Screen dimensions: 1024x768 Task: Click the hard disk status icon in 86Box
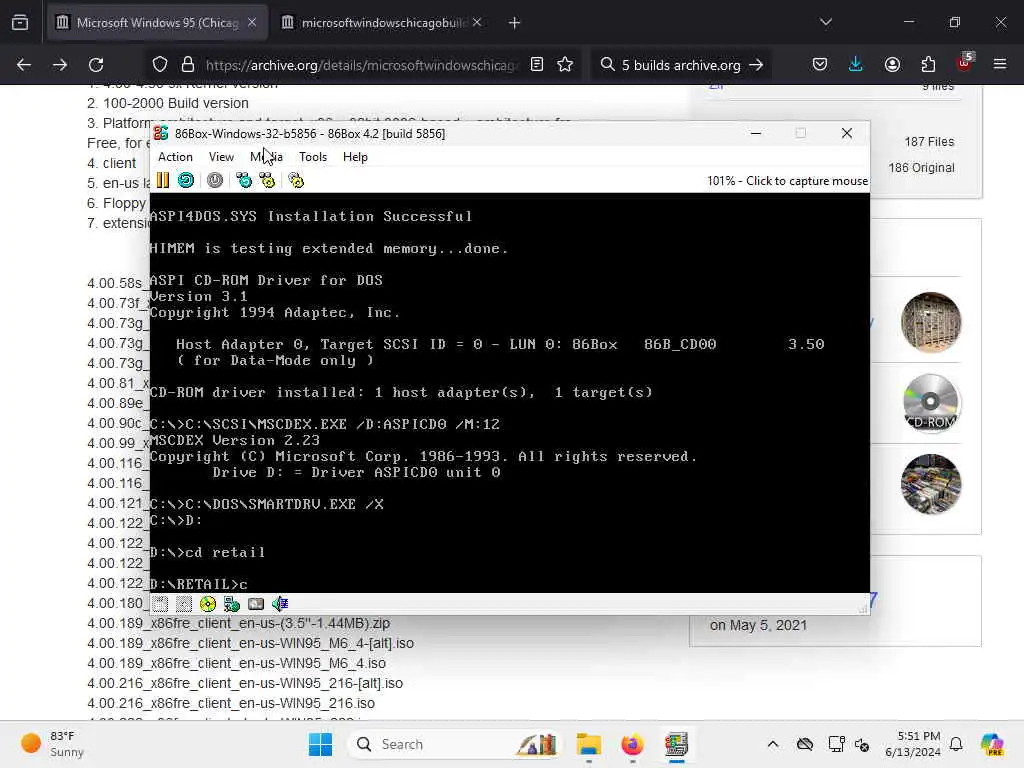[256, 604]
